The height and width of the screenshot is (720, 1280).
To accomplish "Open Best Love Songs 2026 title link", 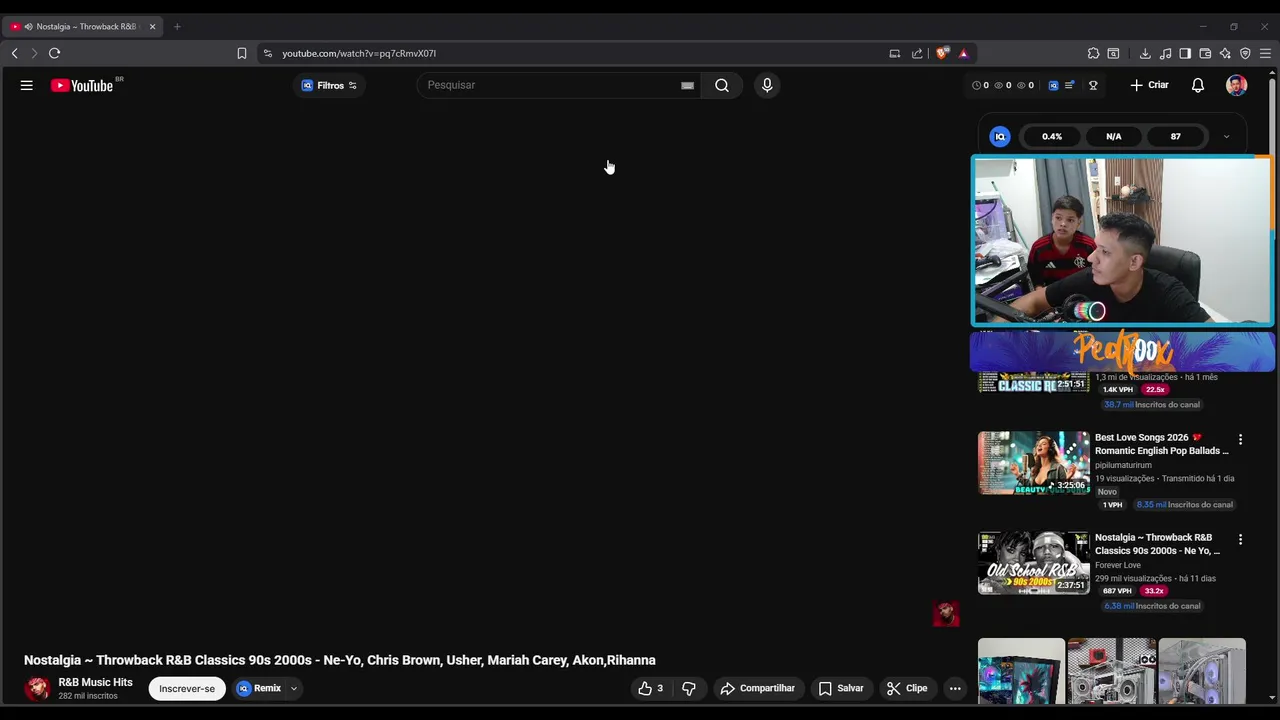I will pos(1161,444).
